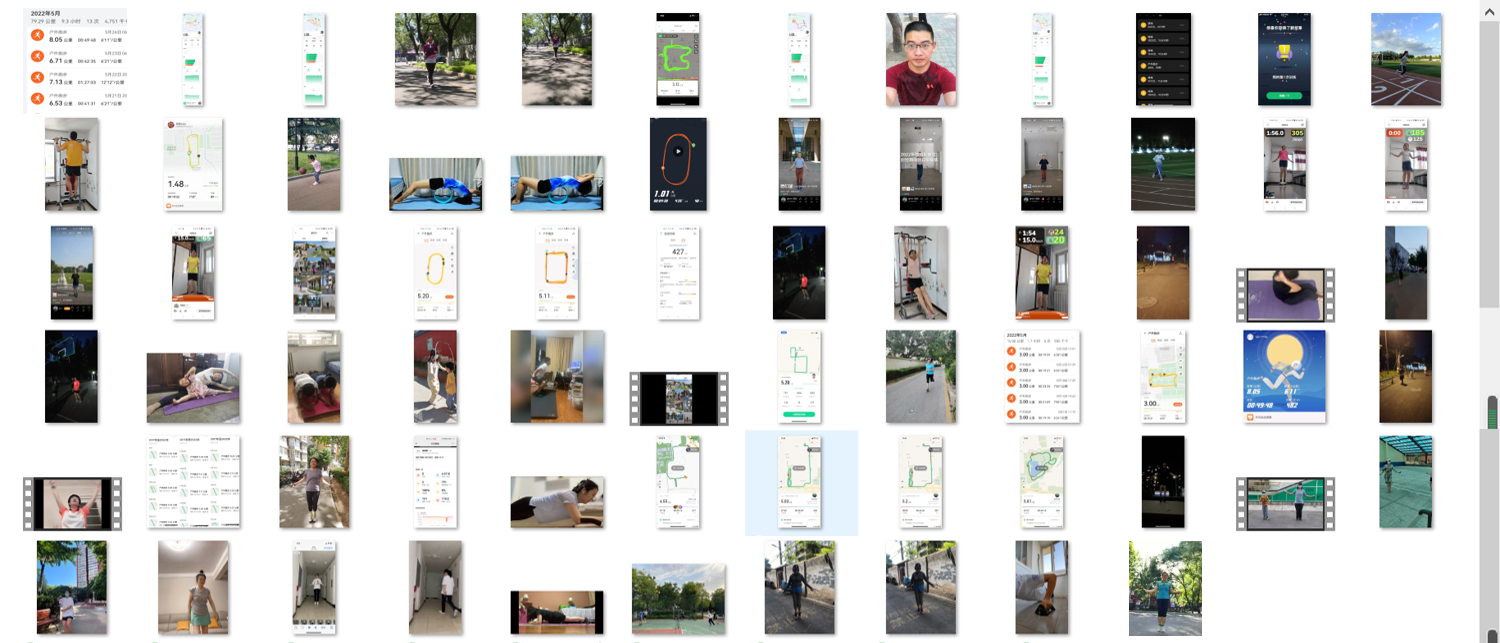
Task: Select the man doing pull-ups in yellow shirt
Action: tap(72, 164)
